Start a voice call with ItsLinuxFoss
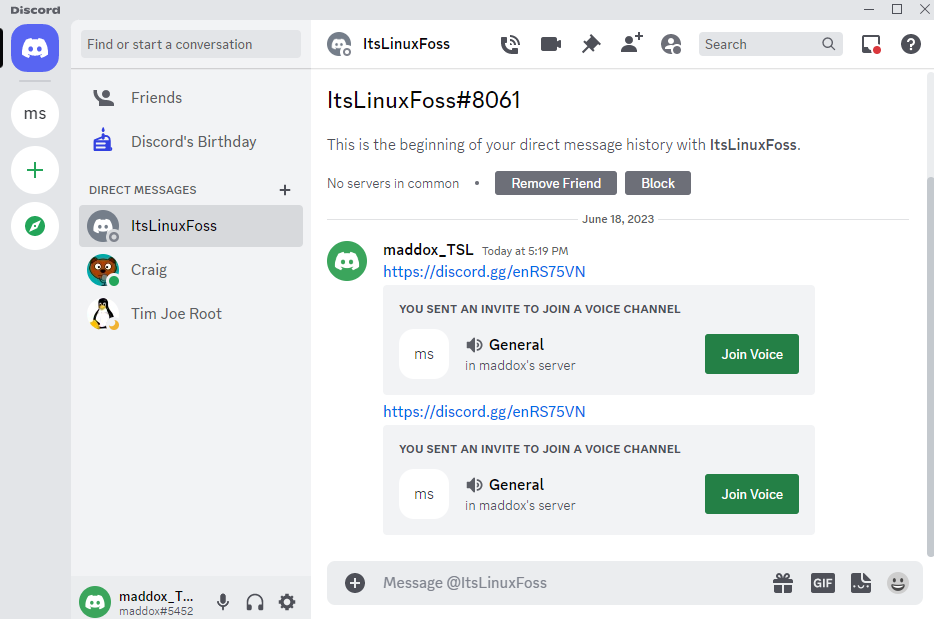934x619 pixels. click(x=510, y=44)
